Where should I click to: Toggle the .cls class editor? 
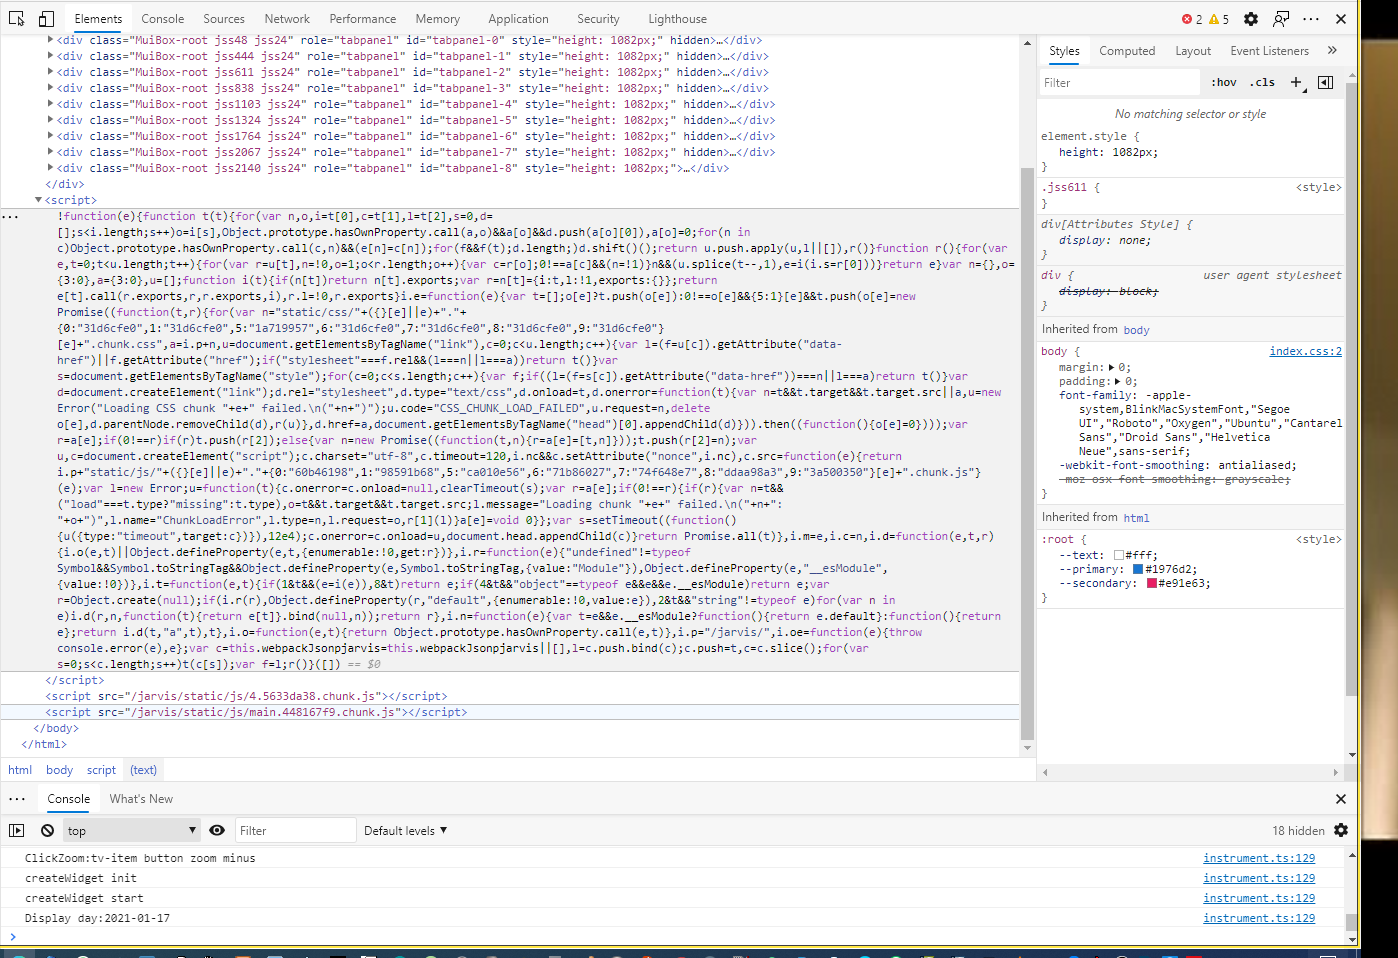coord(1263,83)
